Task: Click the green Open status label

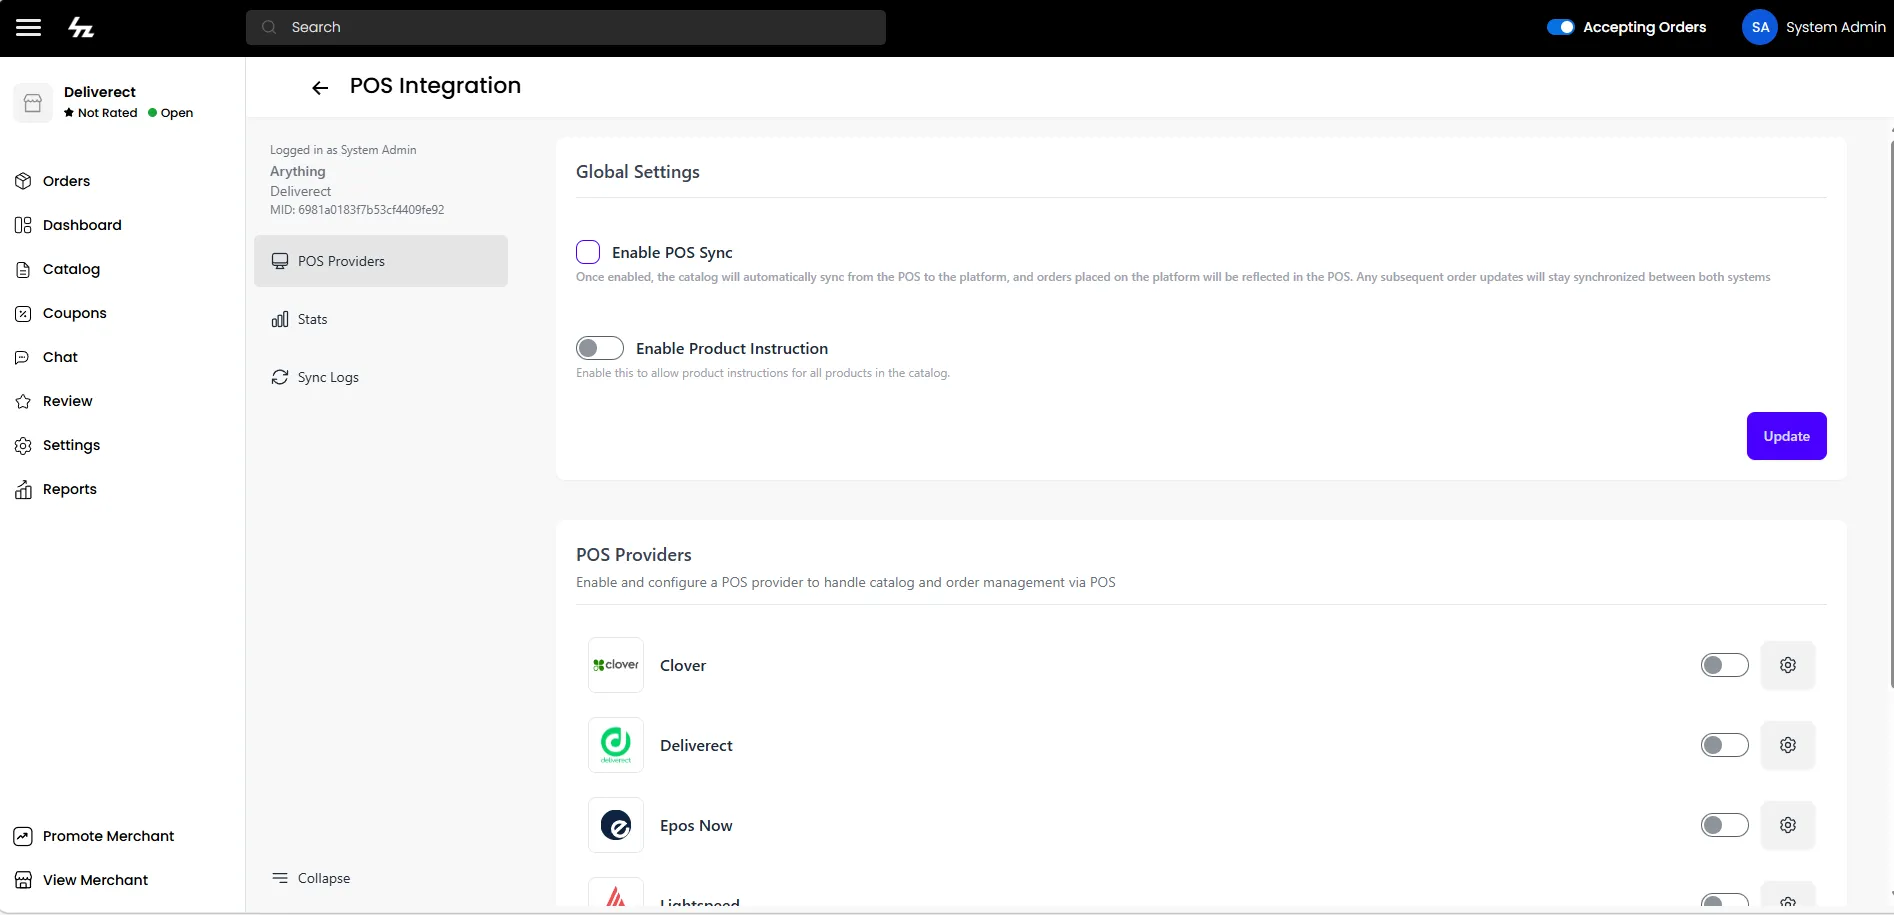Action: point(171,113)
